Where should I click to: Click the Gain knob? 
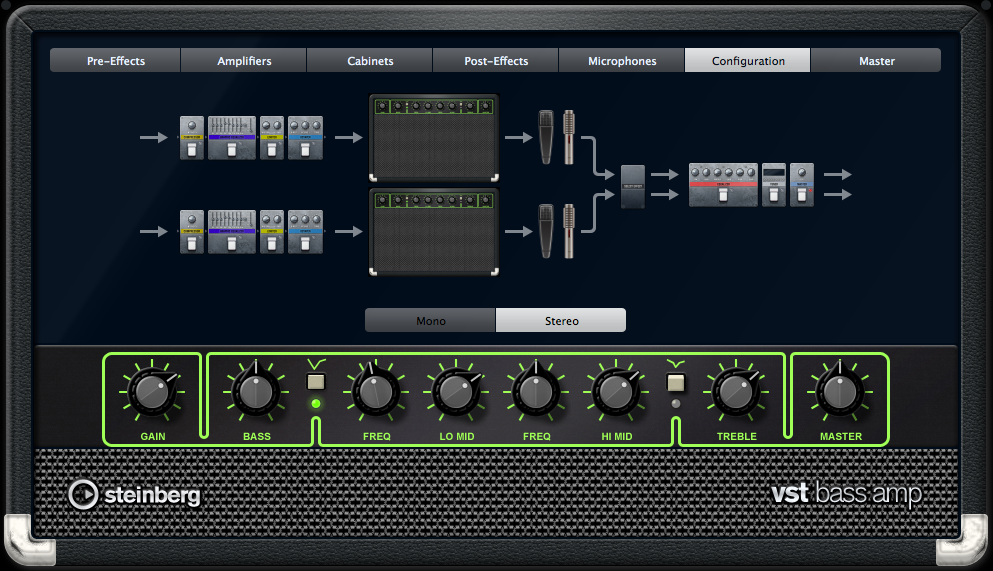[x=152, y=392]
